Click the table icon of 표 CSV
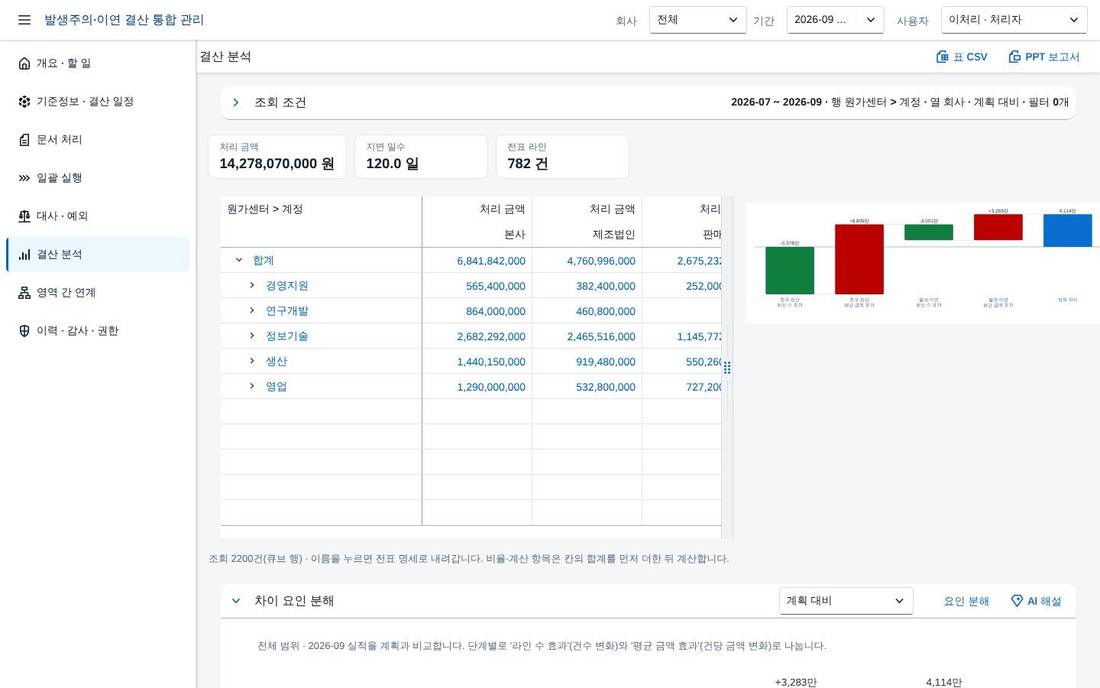This screenshot has height=688, width=1100. pos(942,57)
